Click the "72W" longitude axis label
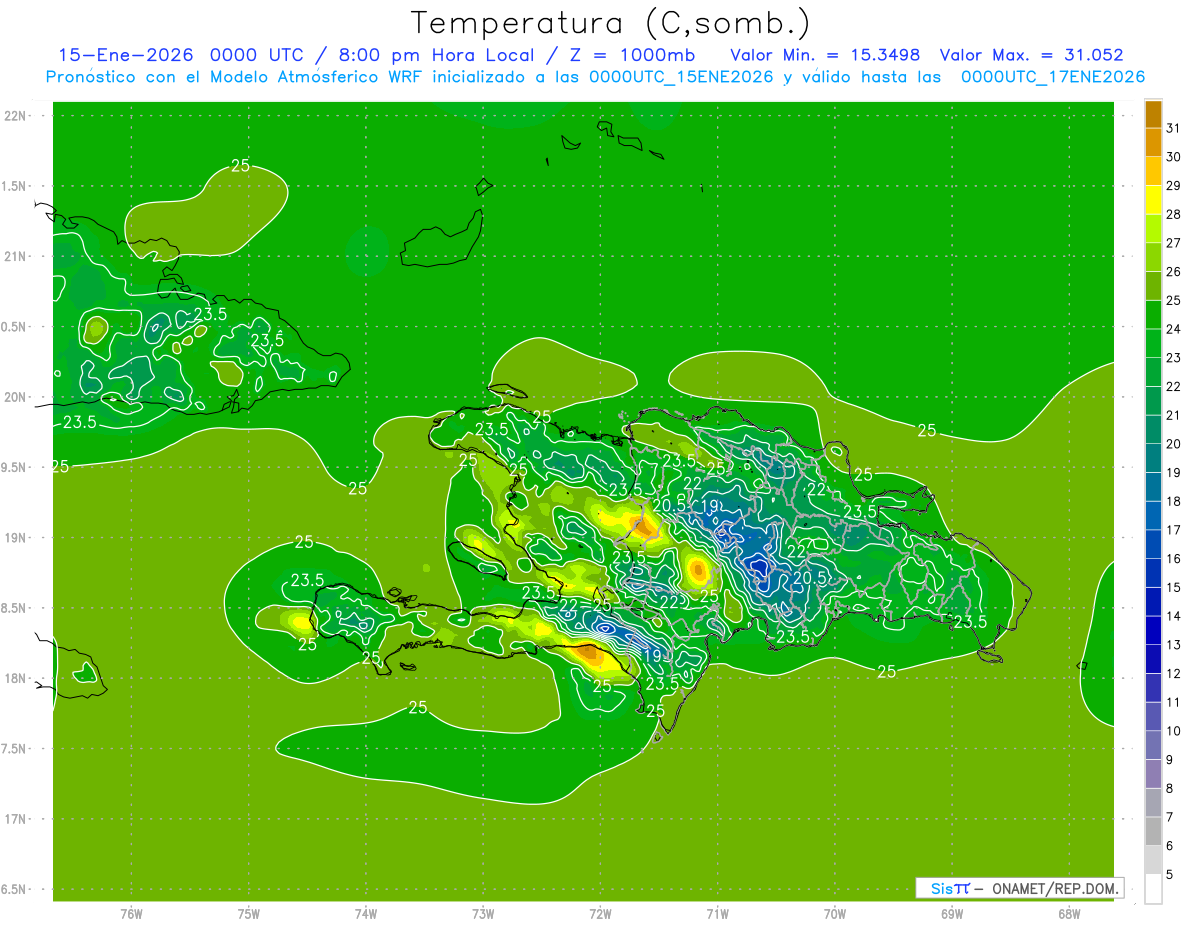Viewport: 1200px width, 927px height. pyautogui.click(x=600, y=914)
